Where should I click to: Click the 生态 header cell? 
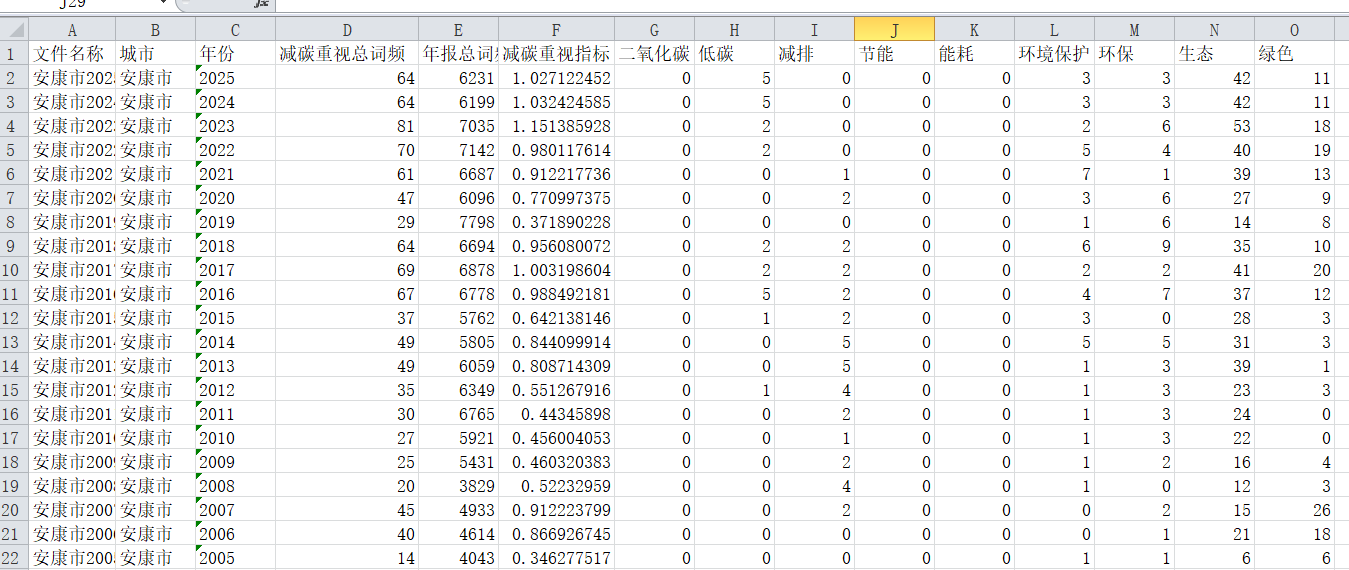click(x=1214, y=54)
